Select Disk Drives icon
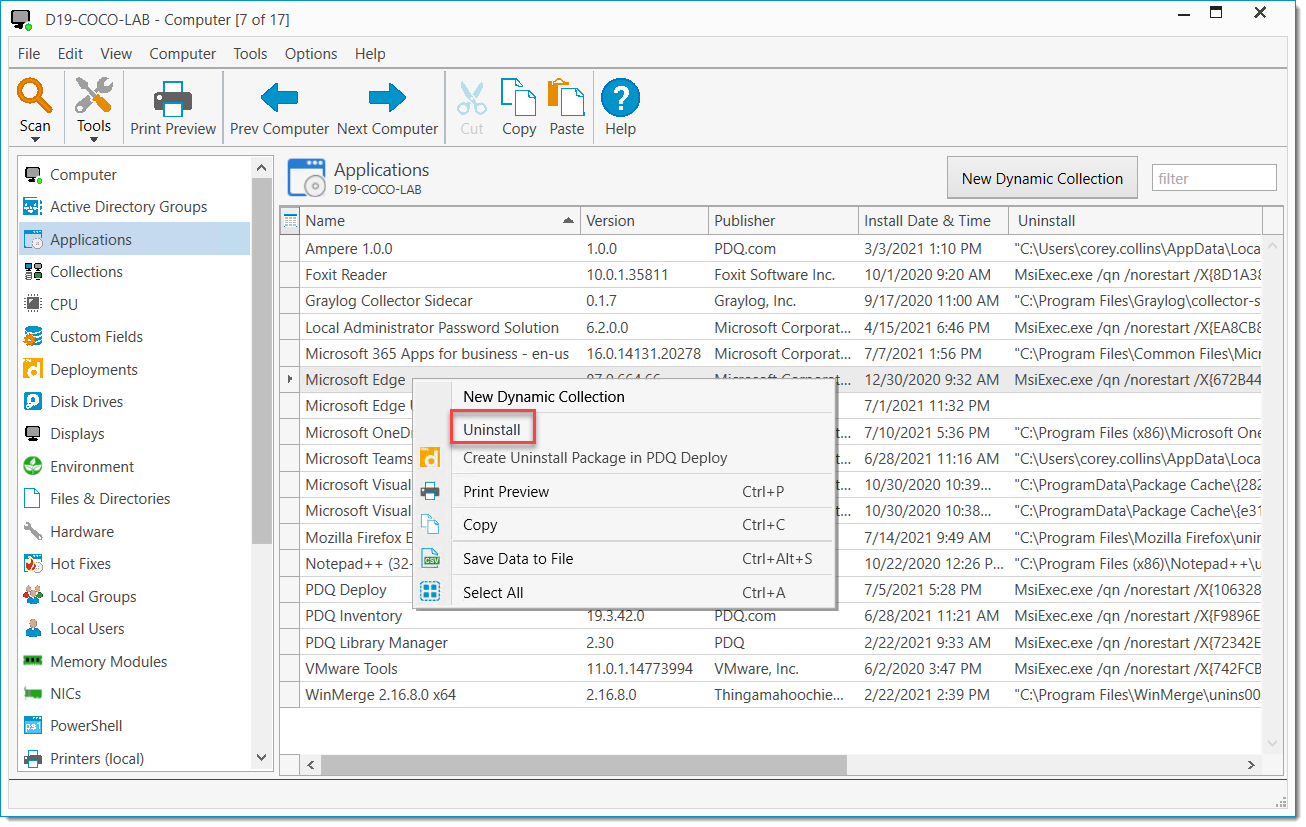This screenshot has height=827, width=1306. pos(33,402)
